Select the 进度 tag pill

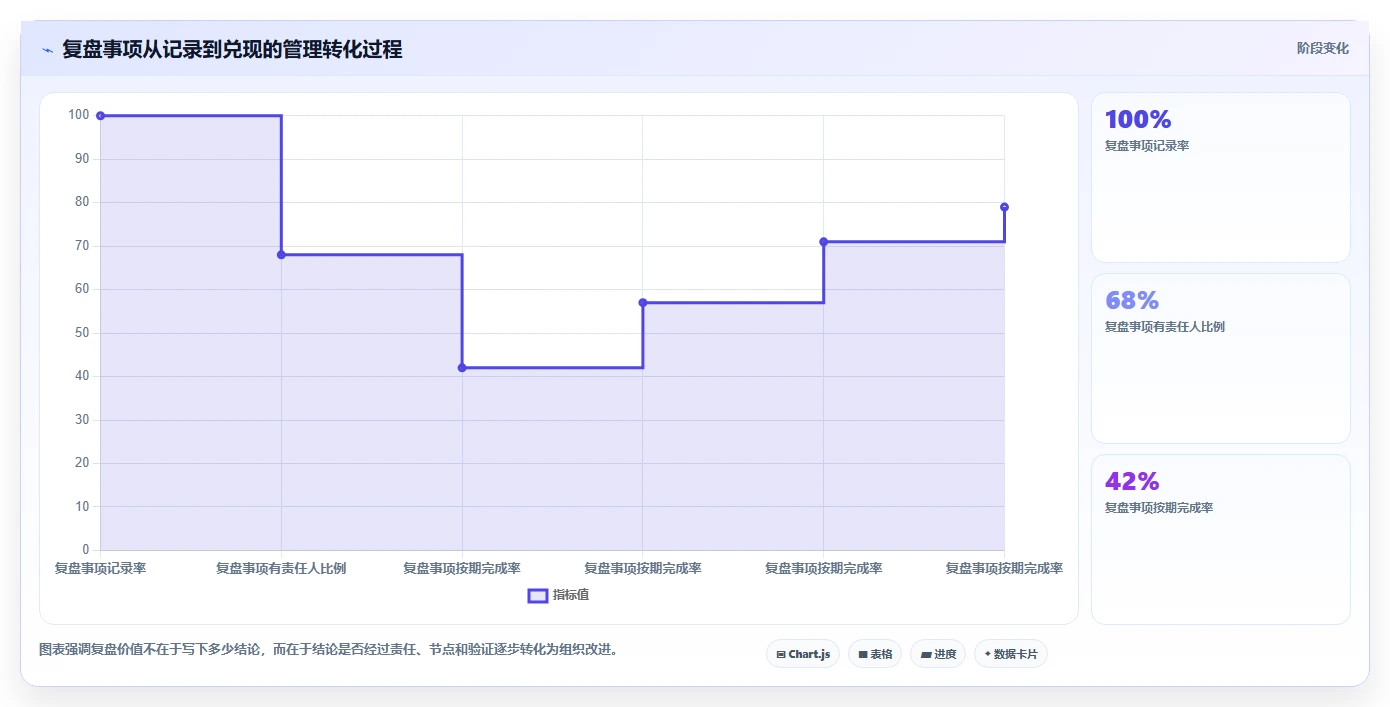point(938,654)
